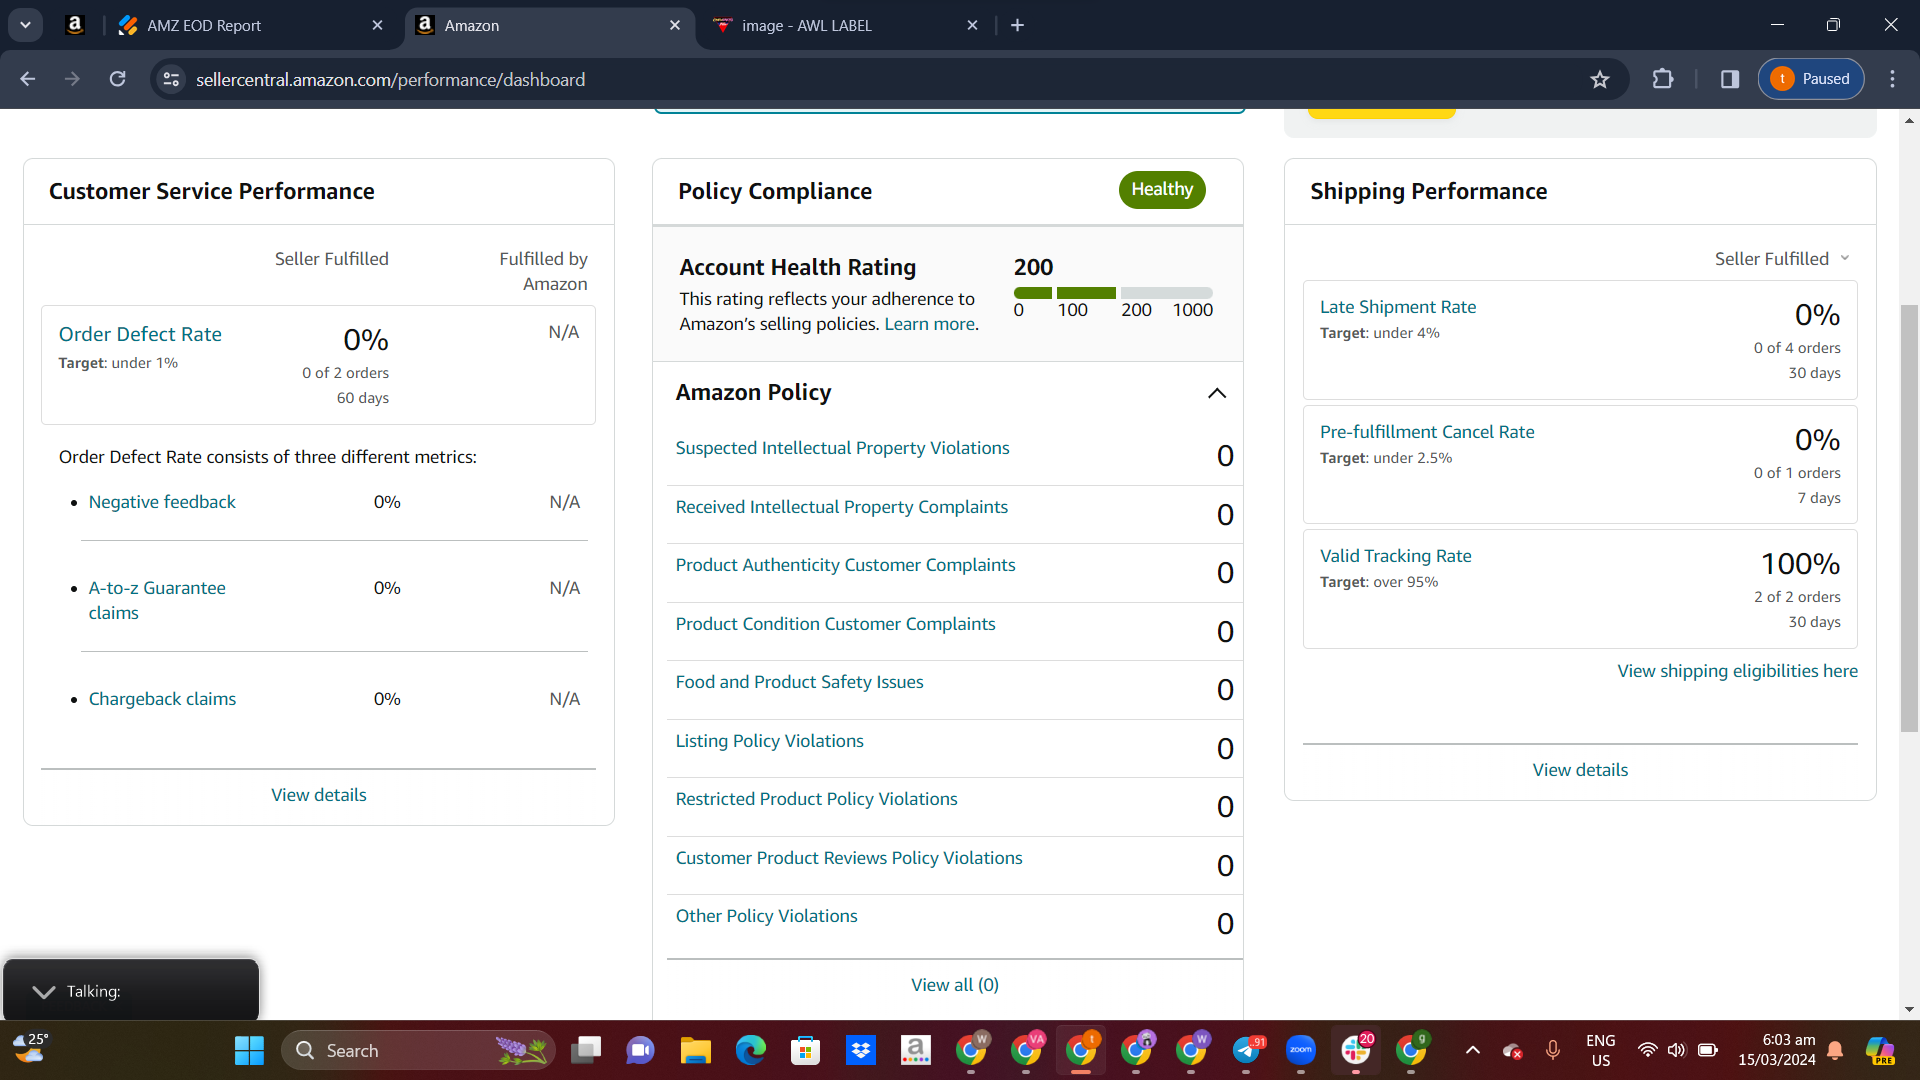Collapse the Amazon Policy section
1920x1080 pixels.
click(x=1217, y=393)
